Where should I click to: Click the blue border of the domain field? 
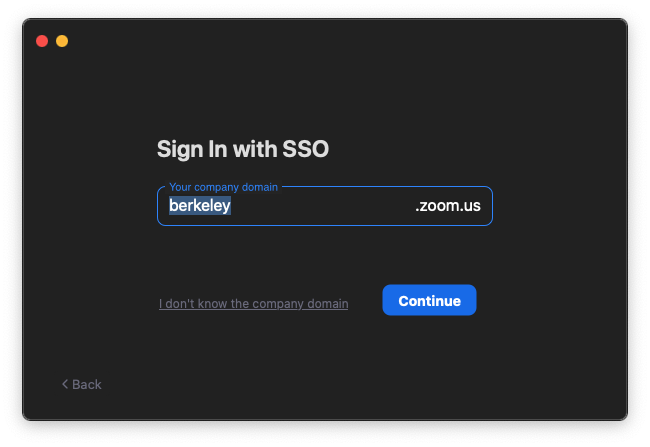tap(325, 225)
